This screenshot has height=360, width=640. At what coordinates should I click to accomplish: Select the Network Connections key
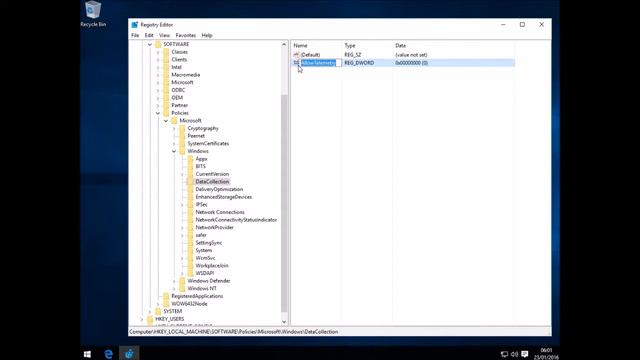coord(220,212)
